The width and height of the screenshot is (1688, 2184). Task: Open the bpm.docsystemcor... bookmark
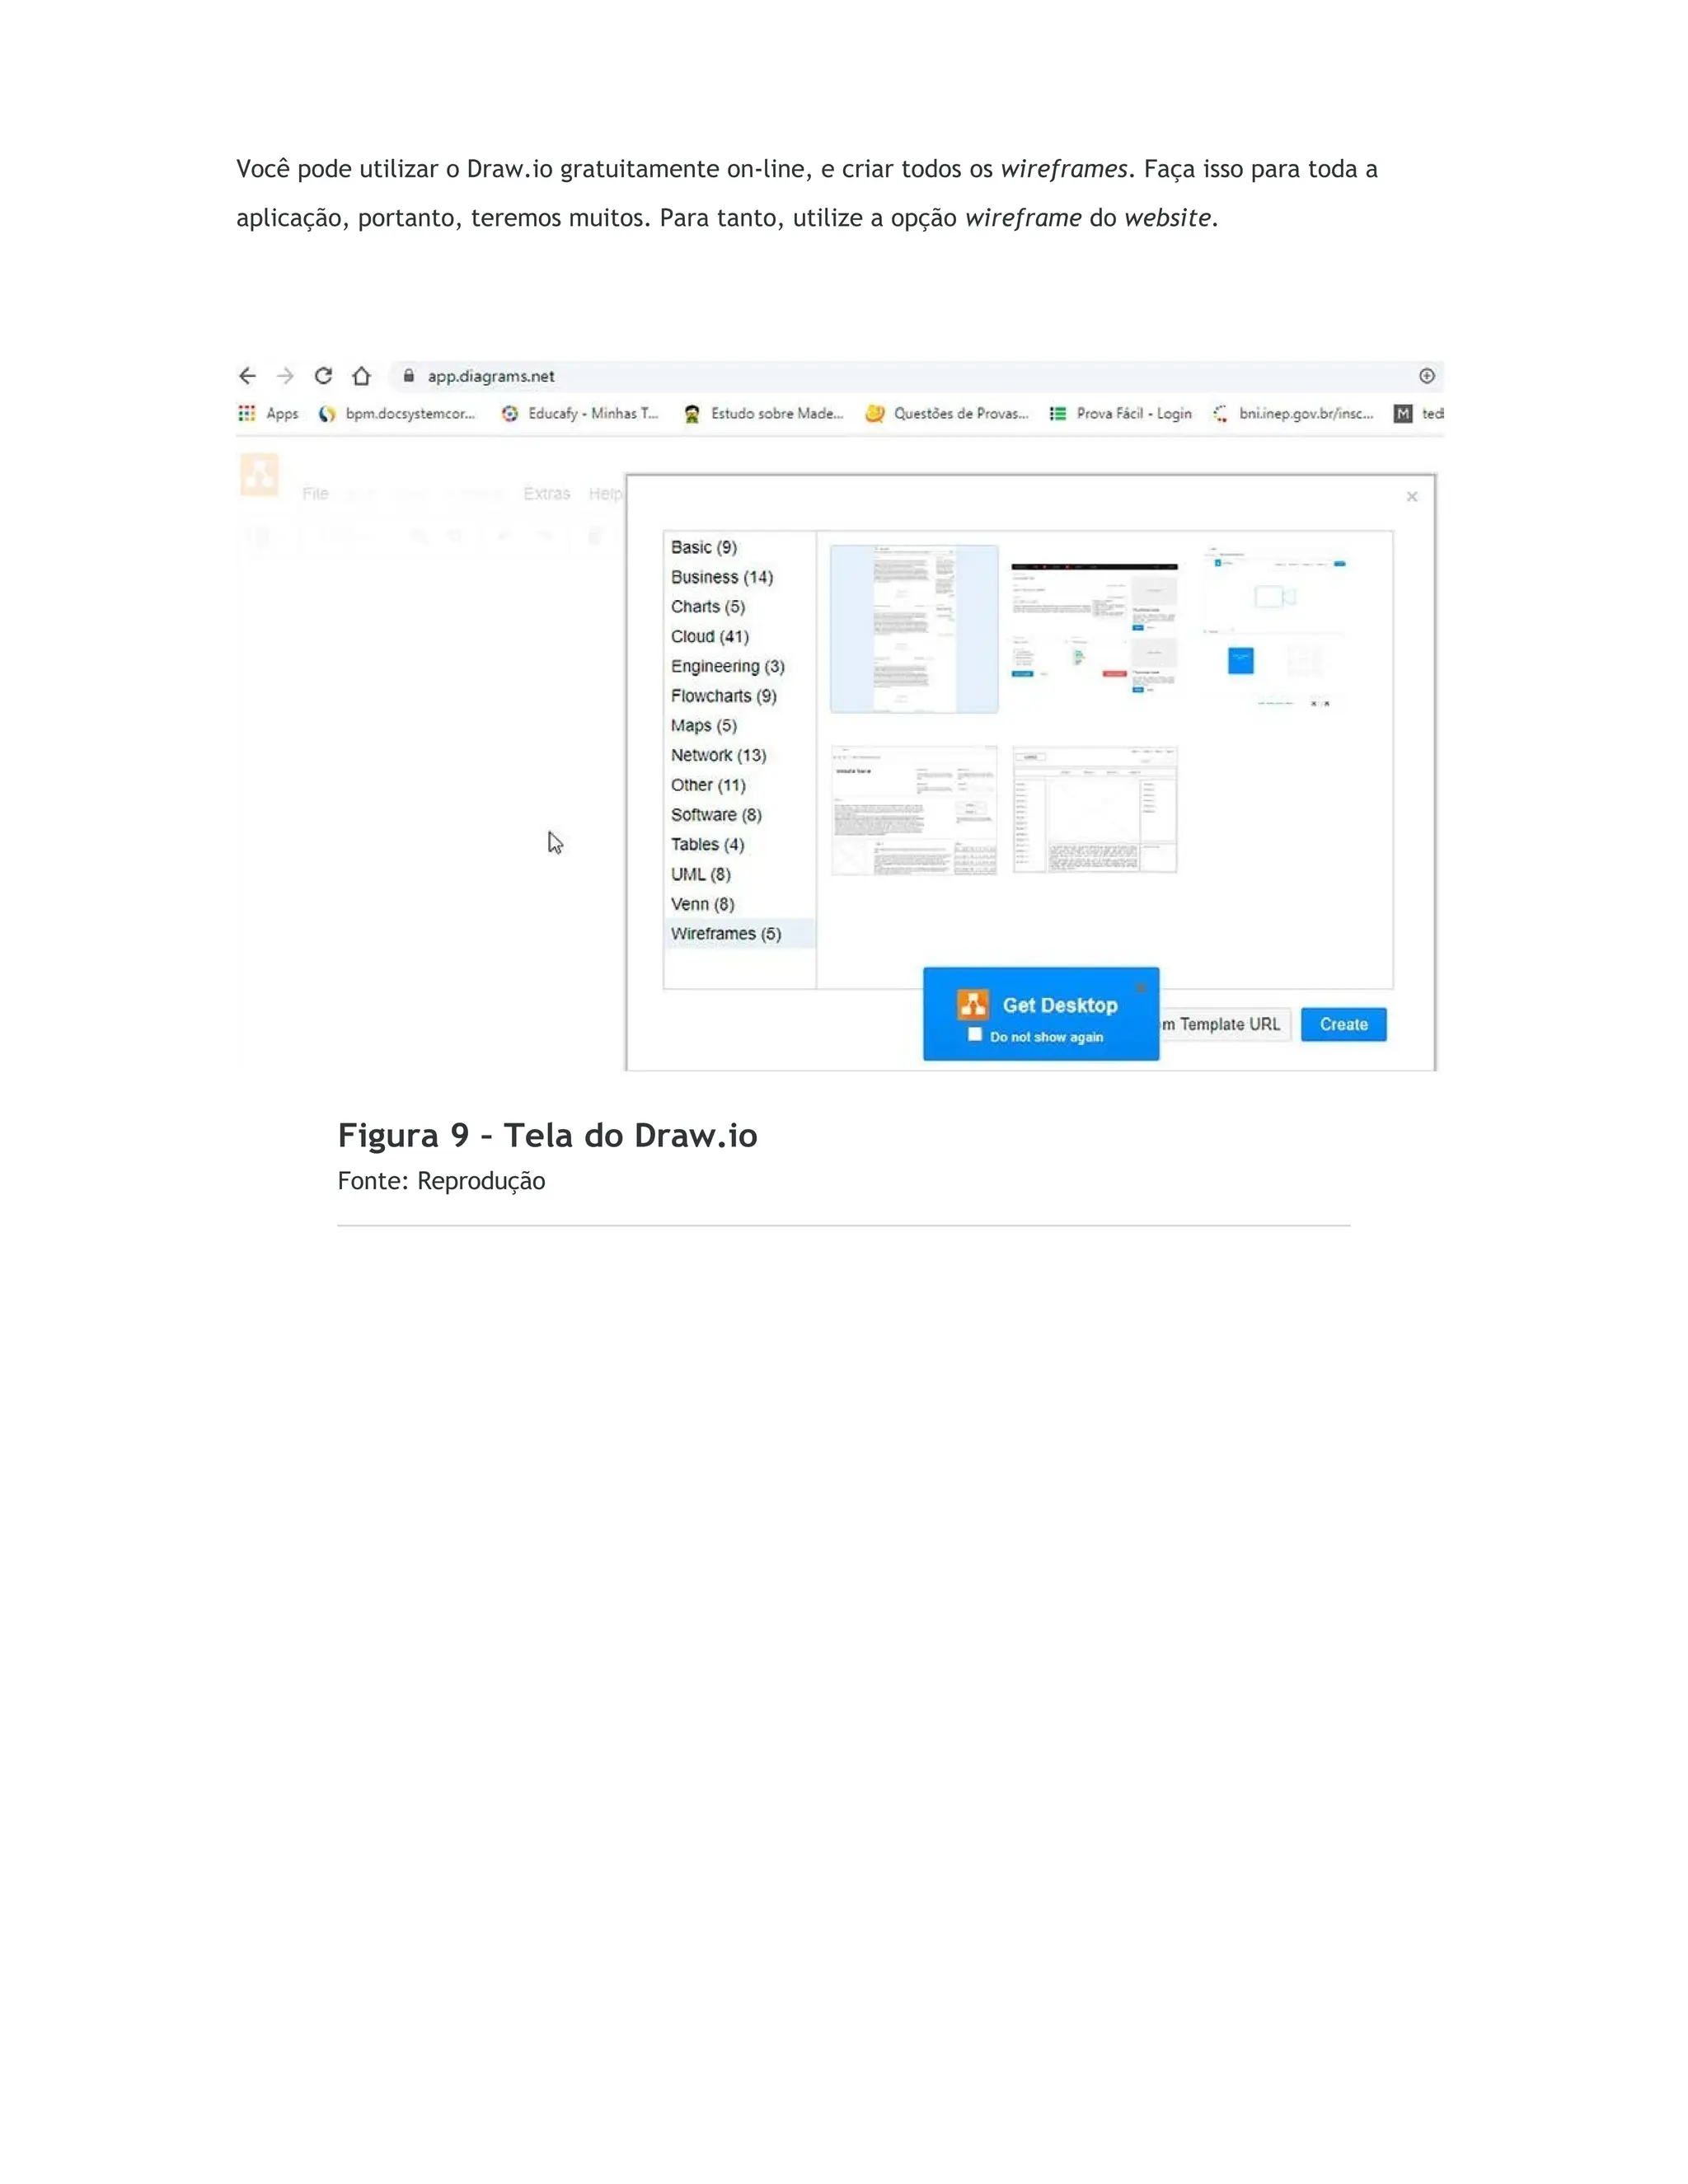coord(396,413)
